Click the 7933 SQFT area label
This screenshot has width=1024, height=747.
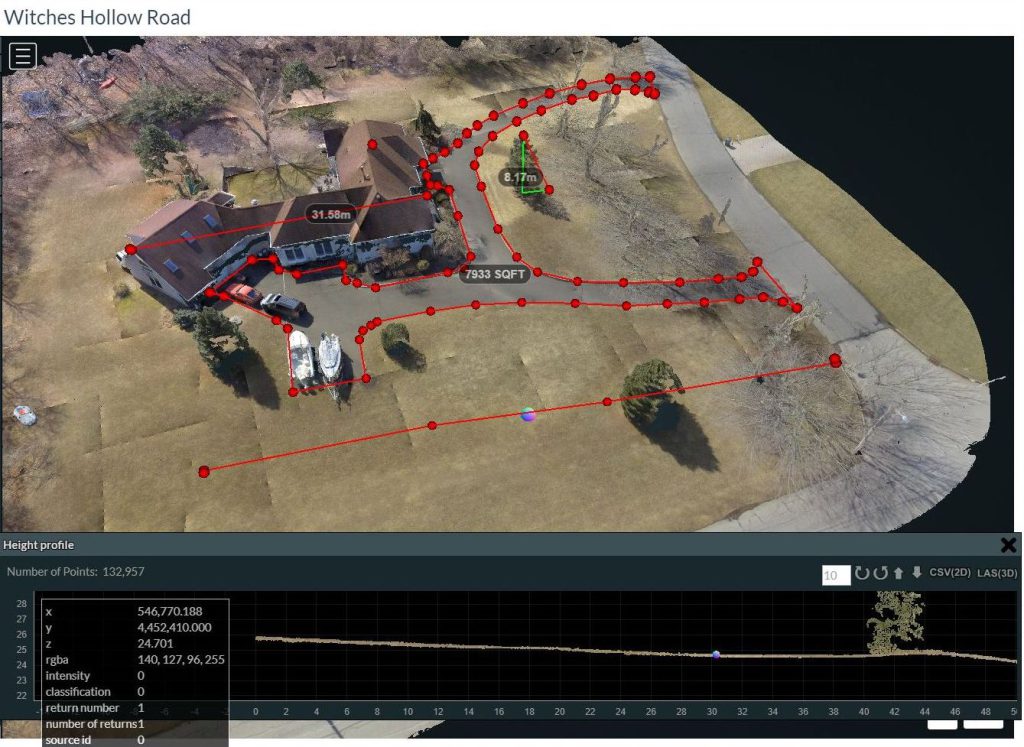[495, 274]
